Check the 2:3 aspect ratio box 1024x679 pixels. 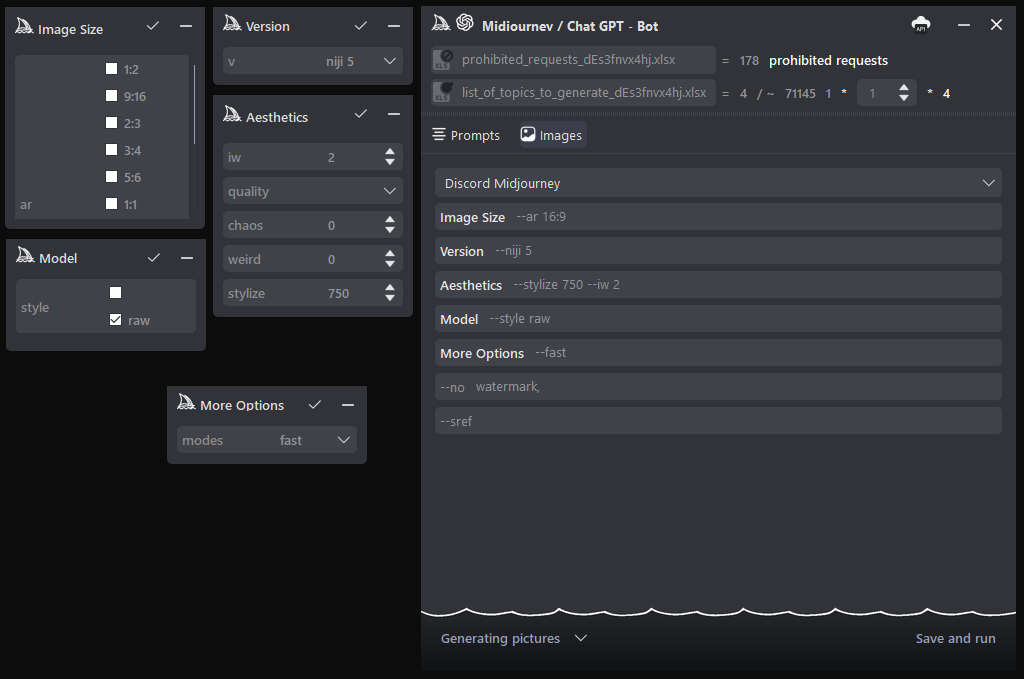[x=112, y=123]
